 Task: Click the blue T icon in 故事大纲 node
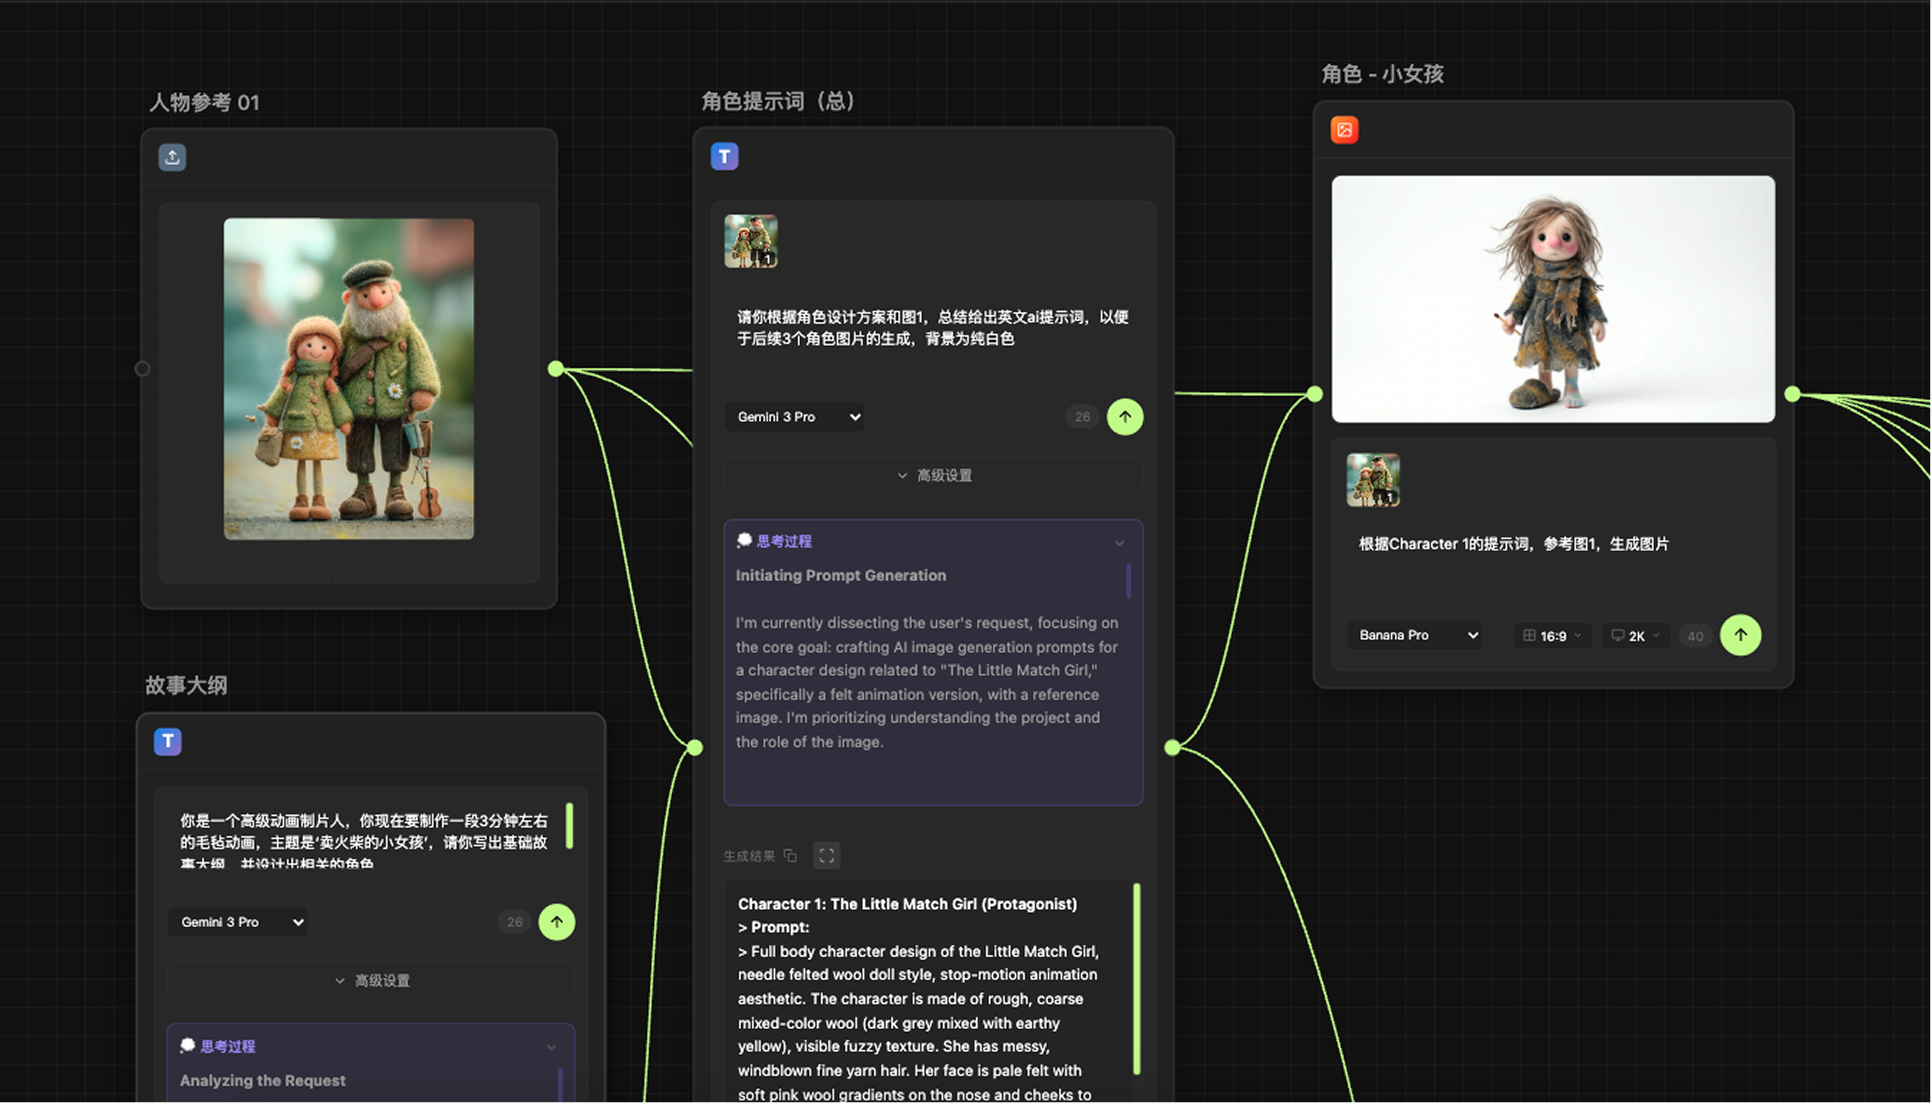coord(168,741)
